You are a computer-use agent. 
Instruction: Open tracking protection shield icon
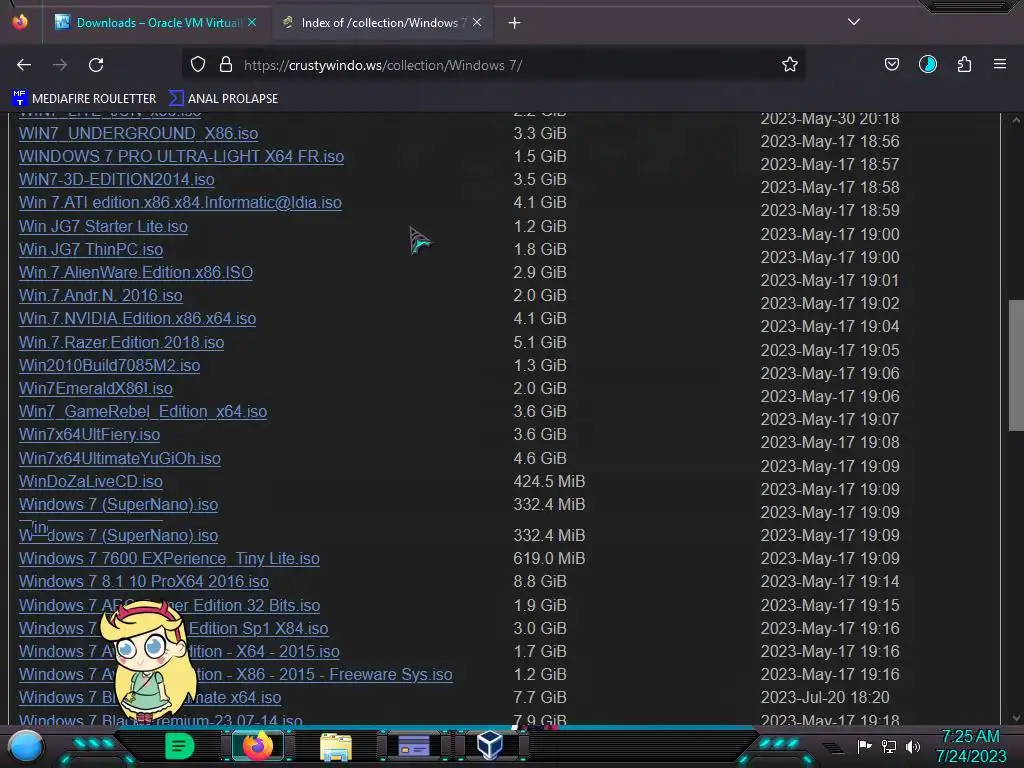tap(198, 65)
